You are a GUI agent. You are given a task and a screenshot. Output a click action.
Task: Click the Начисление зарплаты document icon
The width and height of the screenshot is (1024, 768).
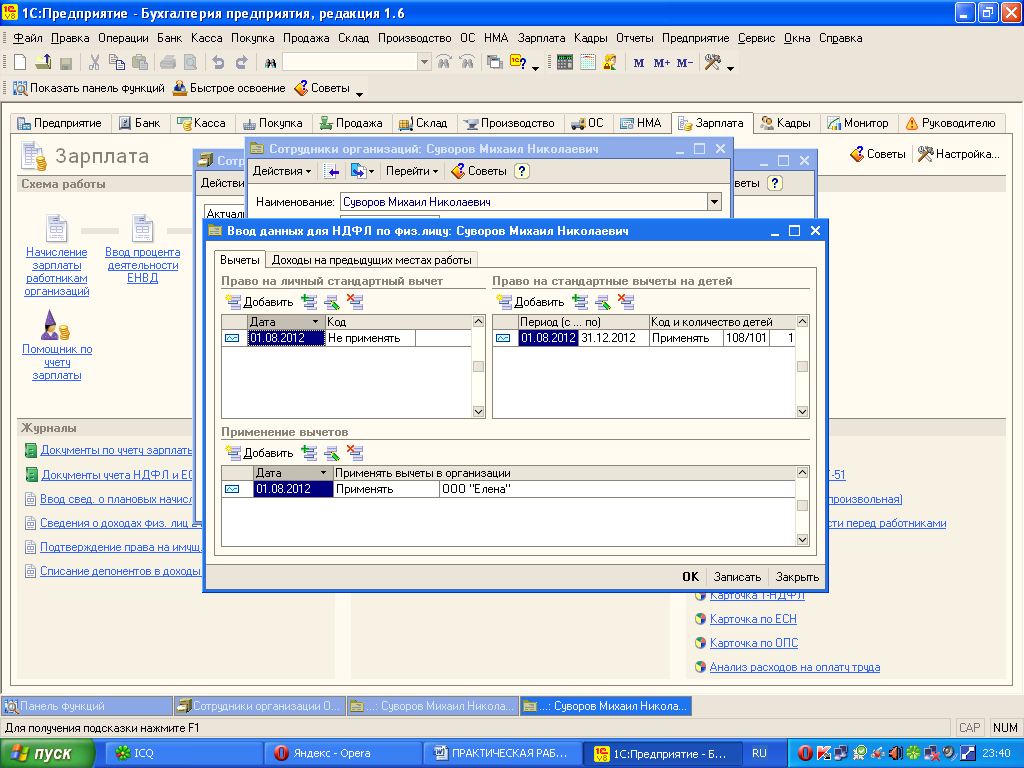coord(56,229)
